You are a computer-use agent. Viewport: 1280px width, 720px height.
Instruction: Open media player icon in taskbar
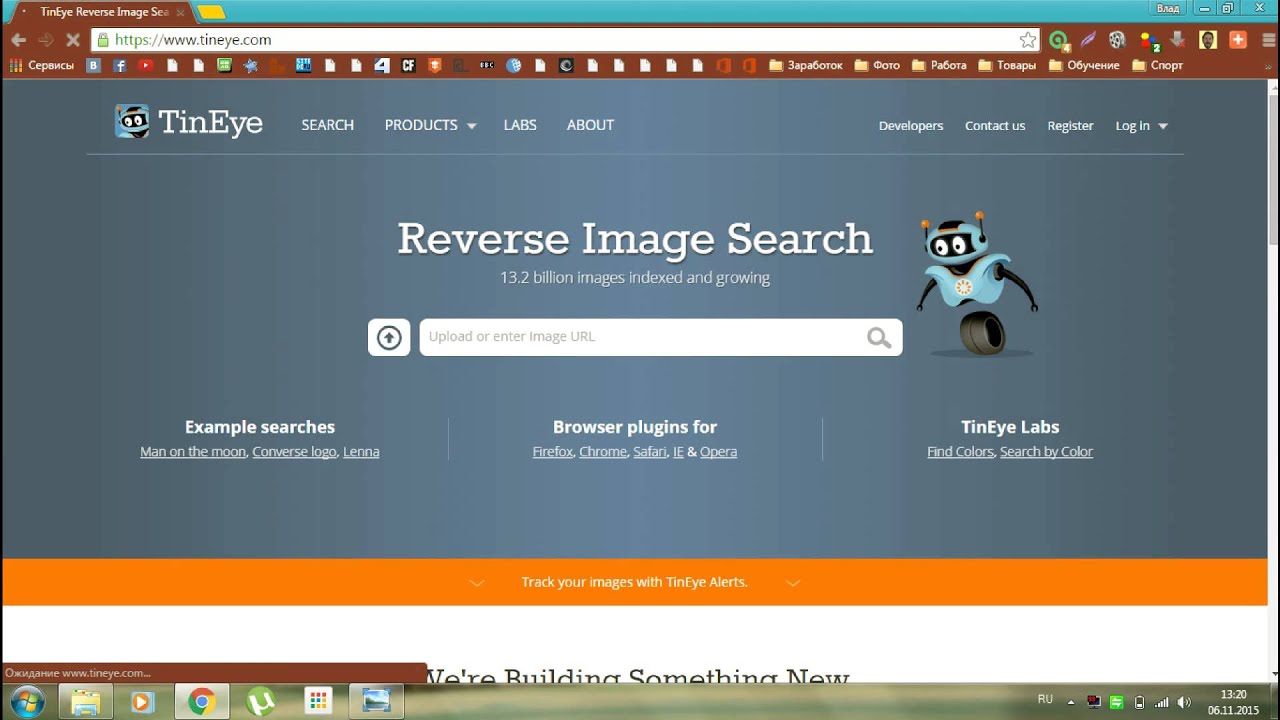click(x=143, y=702)
